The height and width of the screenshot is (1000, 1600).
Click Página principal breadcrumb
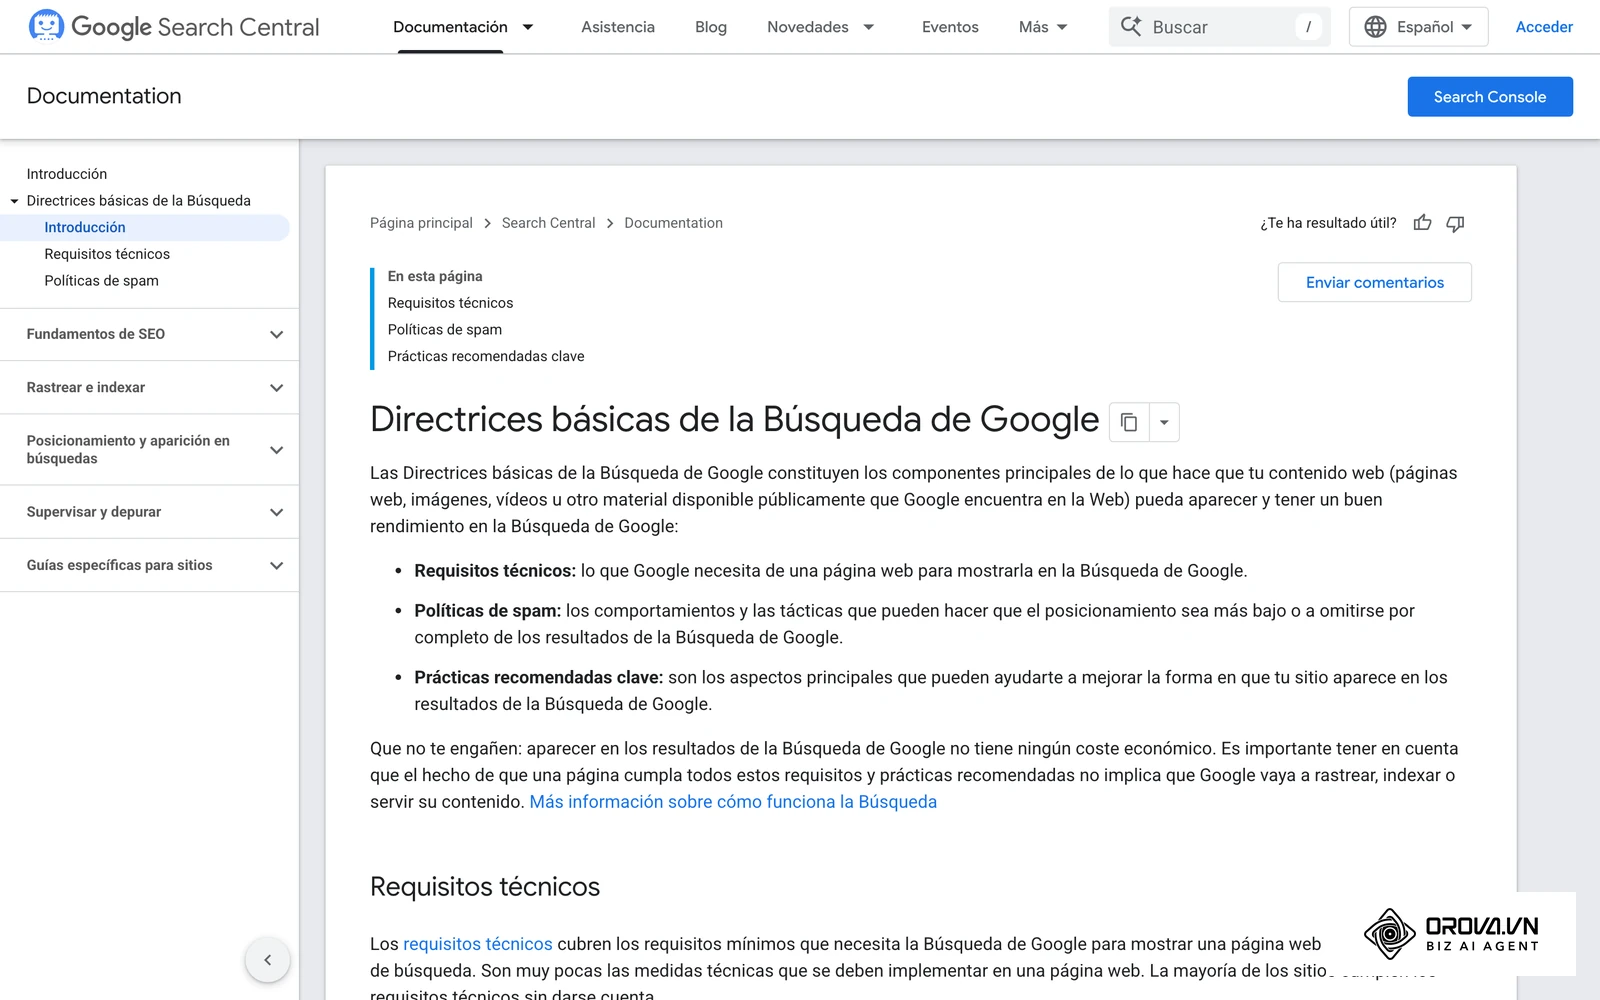[421, 223]
